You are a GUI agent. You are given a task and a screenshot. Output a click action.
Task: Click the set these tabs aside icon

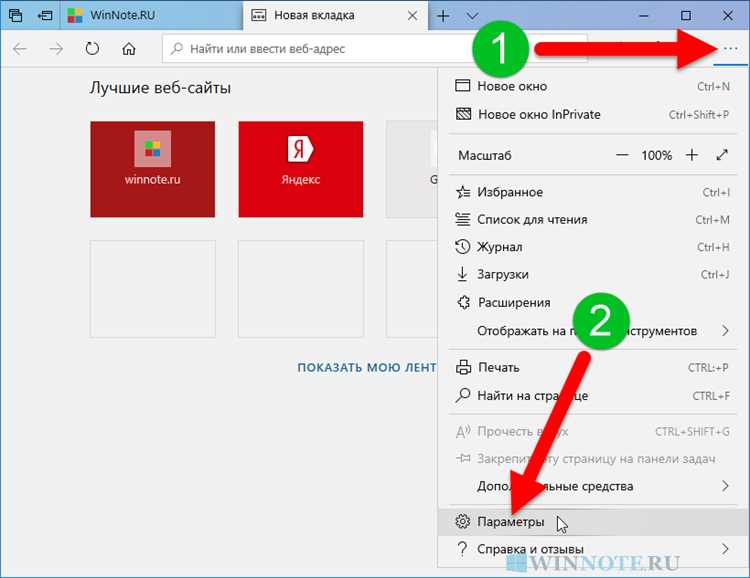[45, 15]
